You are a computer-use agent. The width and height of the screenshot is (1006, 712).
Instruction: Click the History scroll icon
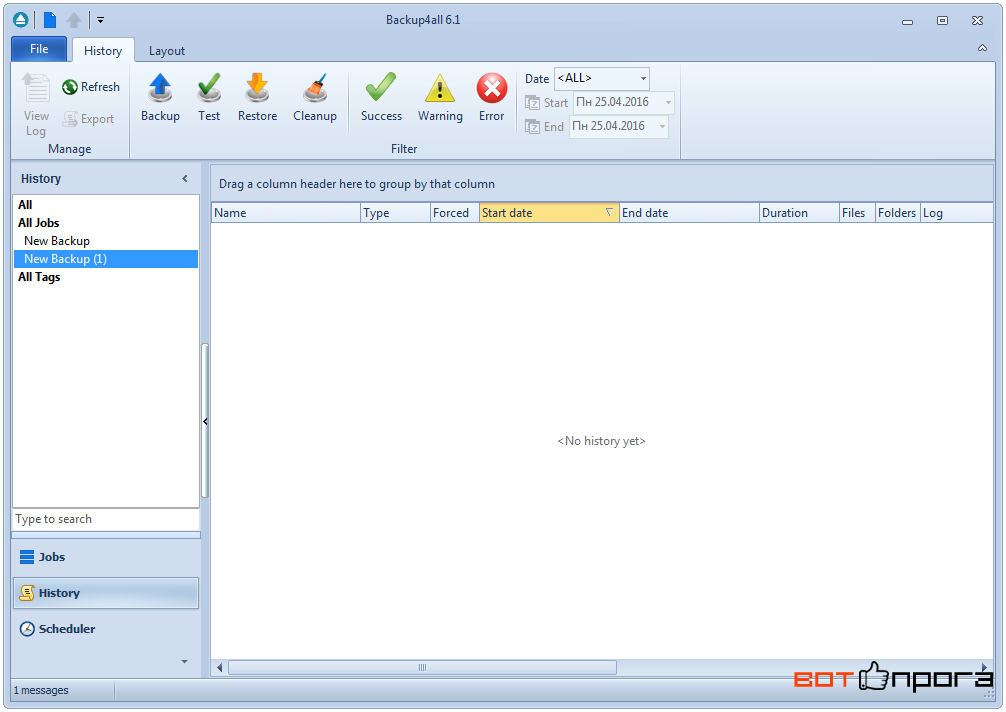coord(27,593)
